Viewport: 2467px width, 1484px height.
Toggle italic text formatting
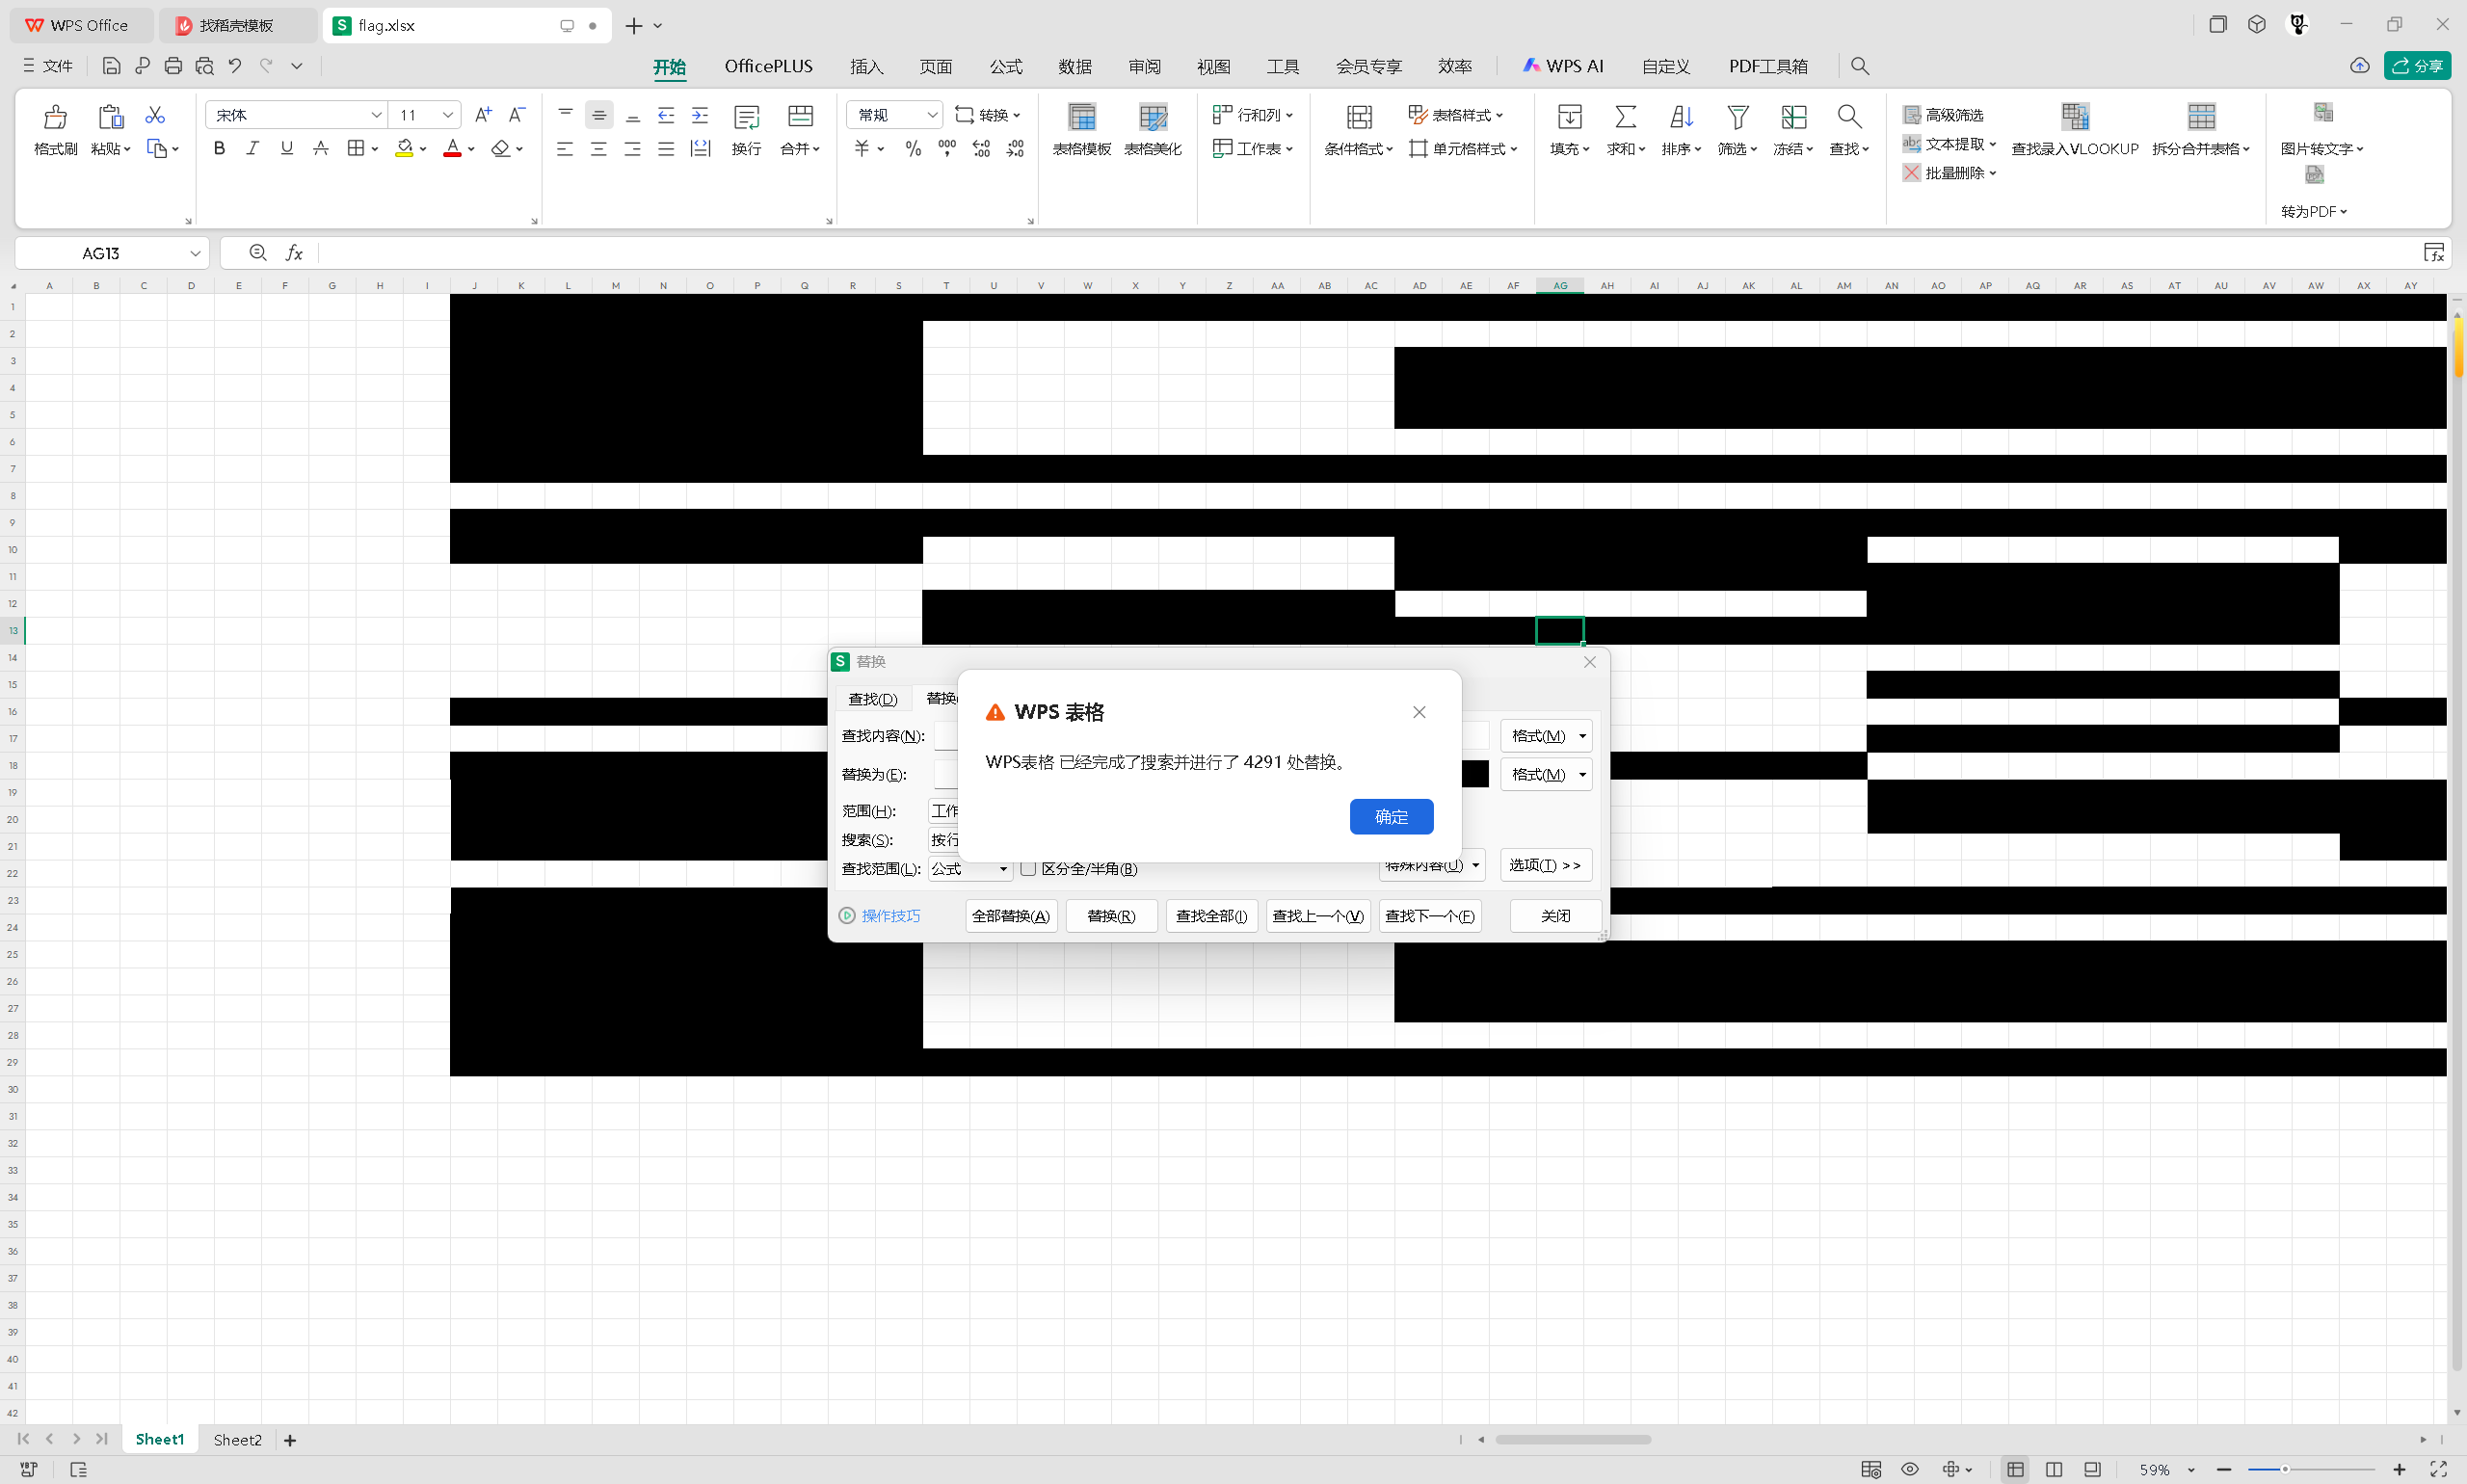pyautogui.click(x=253, y=148)
